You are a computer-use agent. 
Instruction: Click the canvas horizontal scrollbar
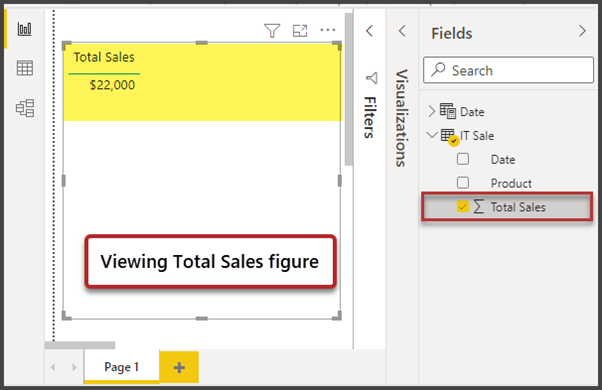point(80,345)
